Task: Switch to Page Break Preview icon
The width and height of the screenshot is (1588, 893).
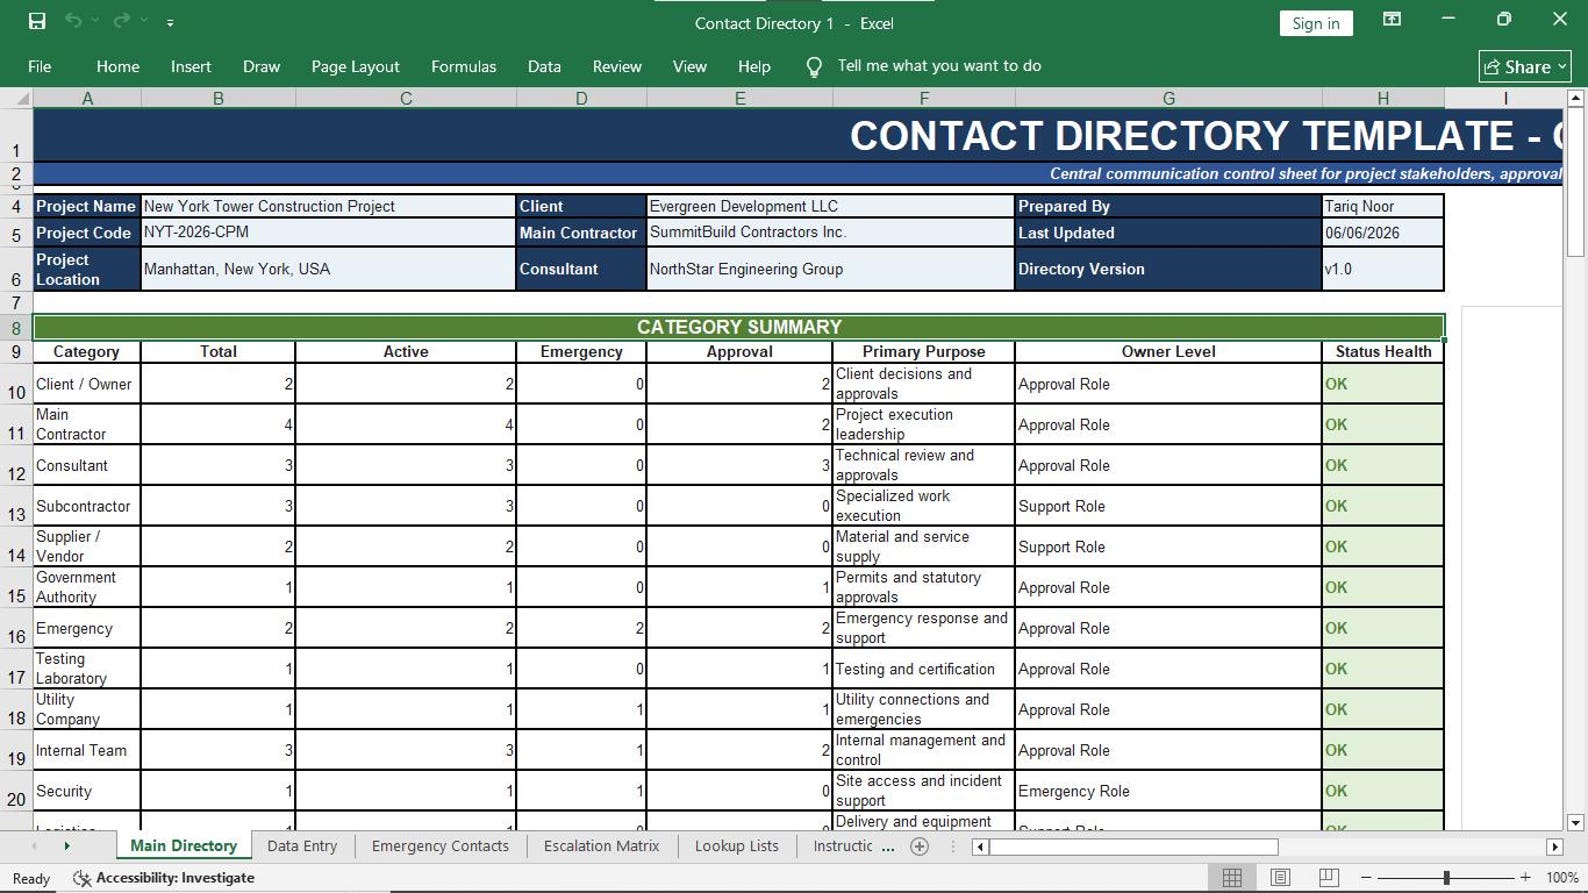Action: click(x=1328, y=878)
